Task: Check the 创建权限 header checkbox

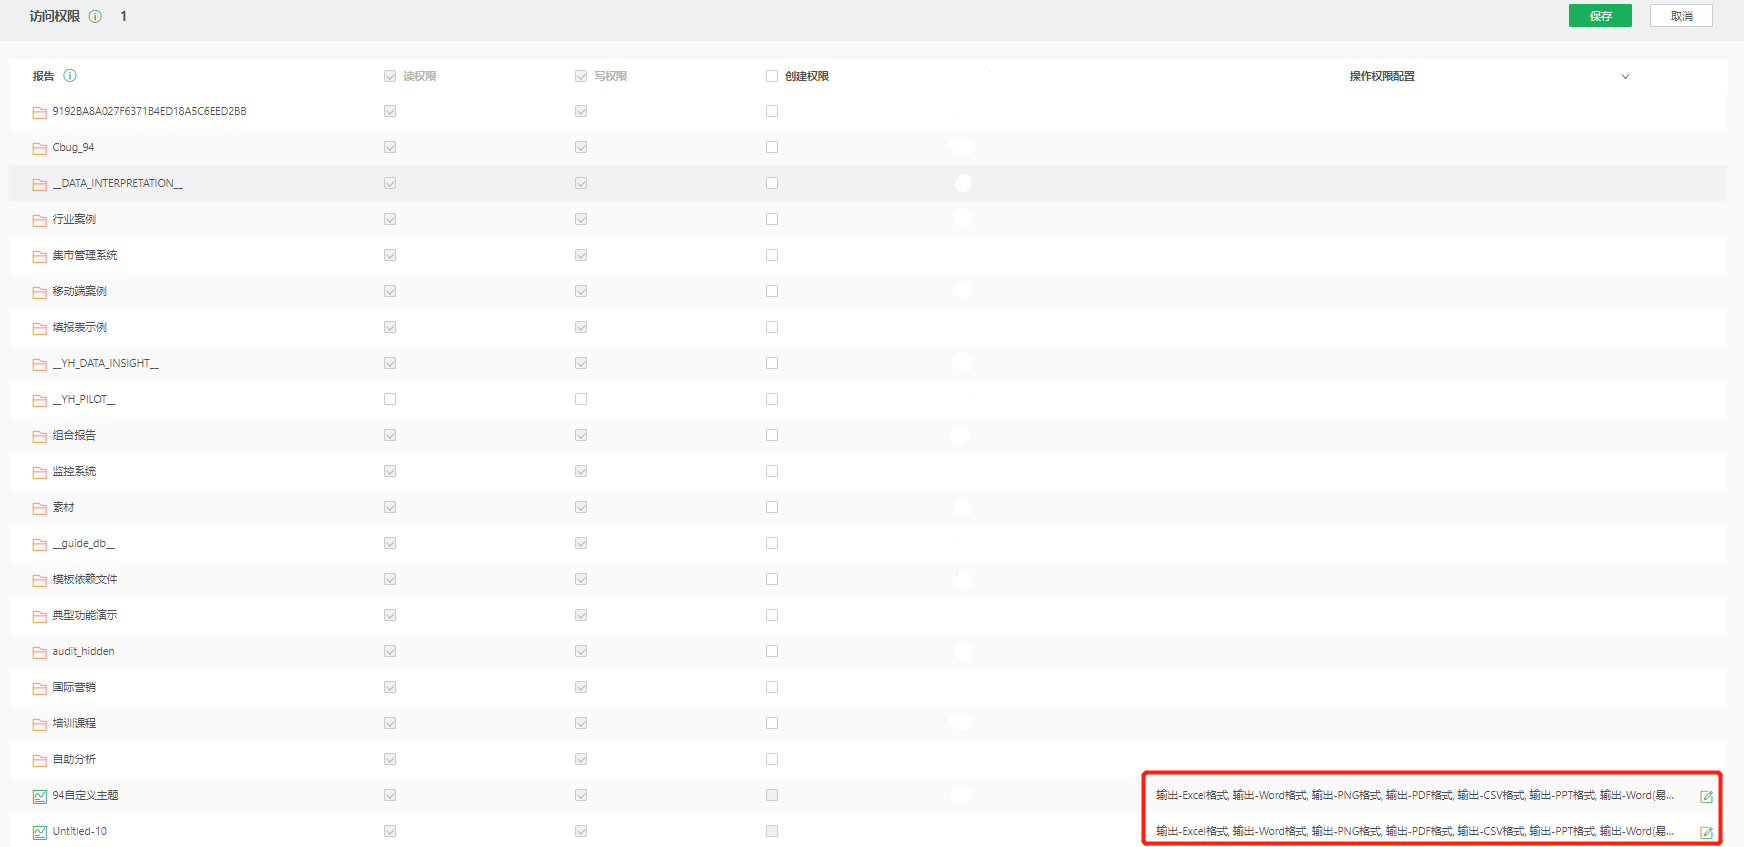Action: click(x=772, y=76)
